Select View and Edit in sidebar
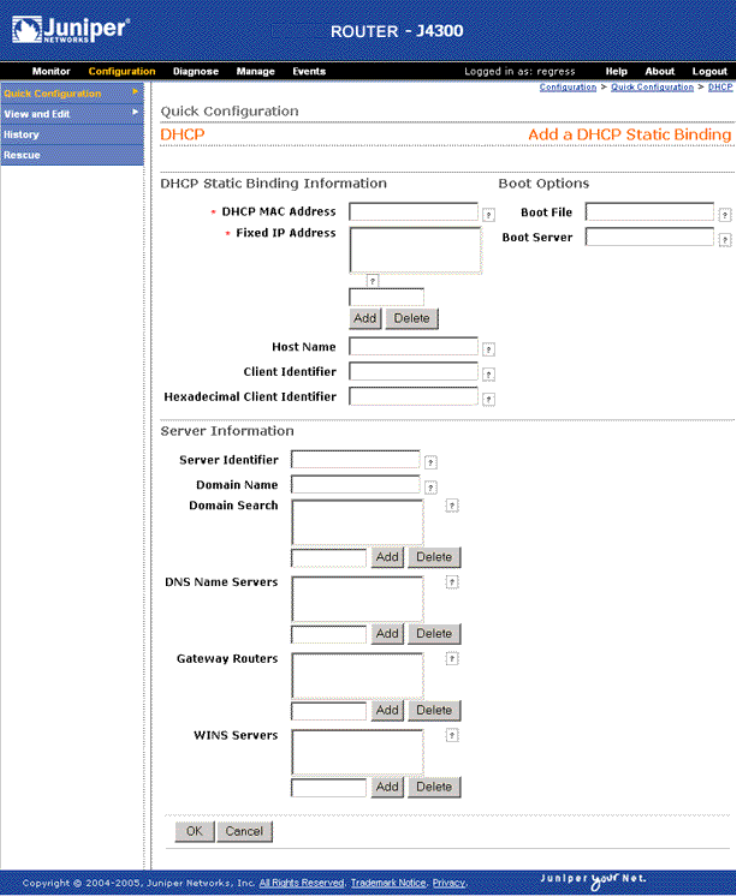The width and height of the screenshot is (736, 896). point(72,114)
